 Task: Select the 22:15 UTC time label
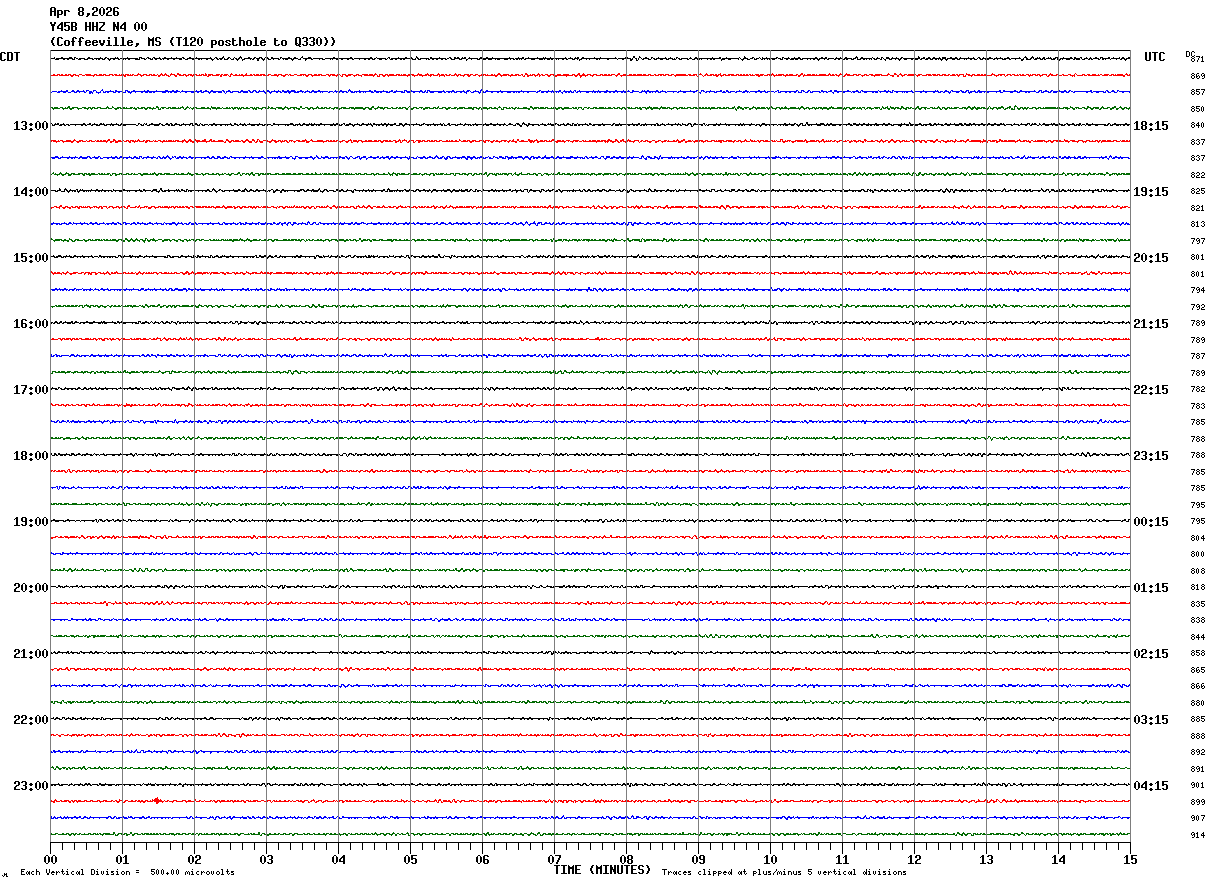pyautogui.click(x=1151, y=390)
